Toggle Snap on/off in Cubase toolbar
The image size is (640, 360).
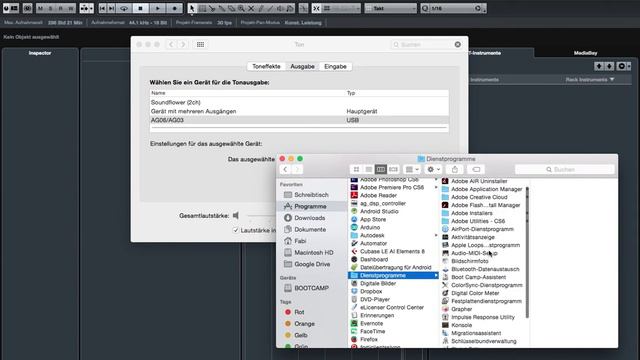click(x=316, y=8)
